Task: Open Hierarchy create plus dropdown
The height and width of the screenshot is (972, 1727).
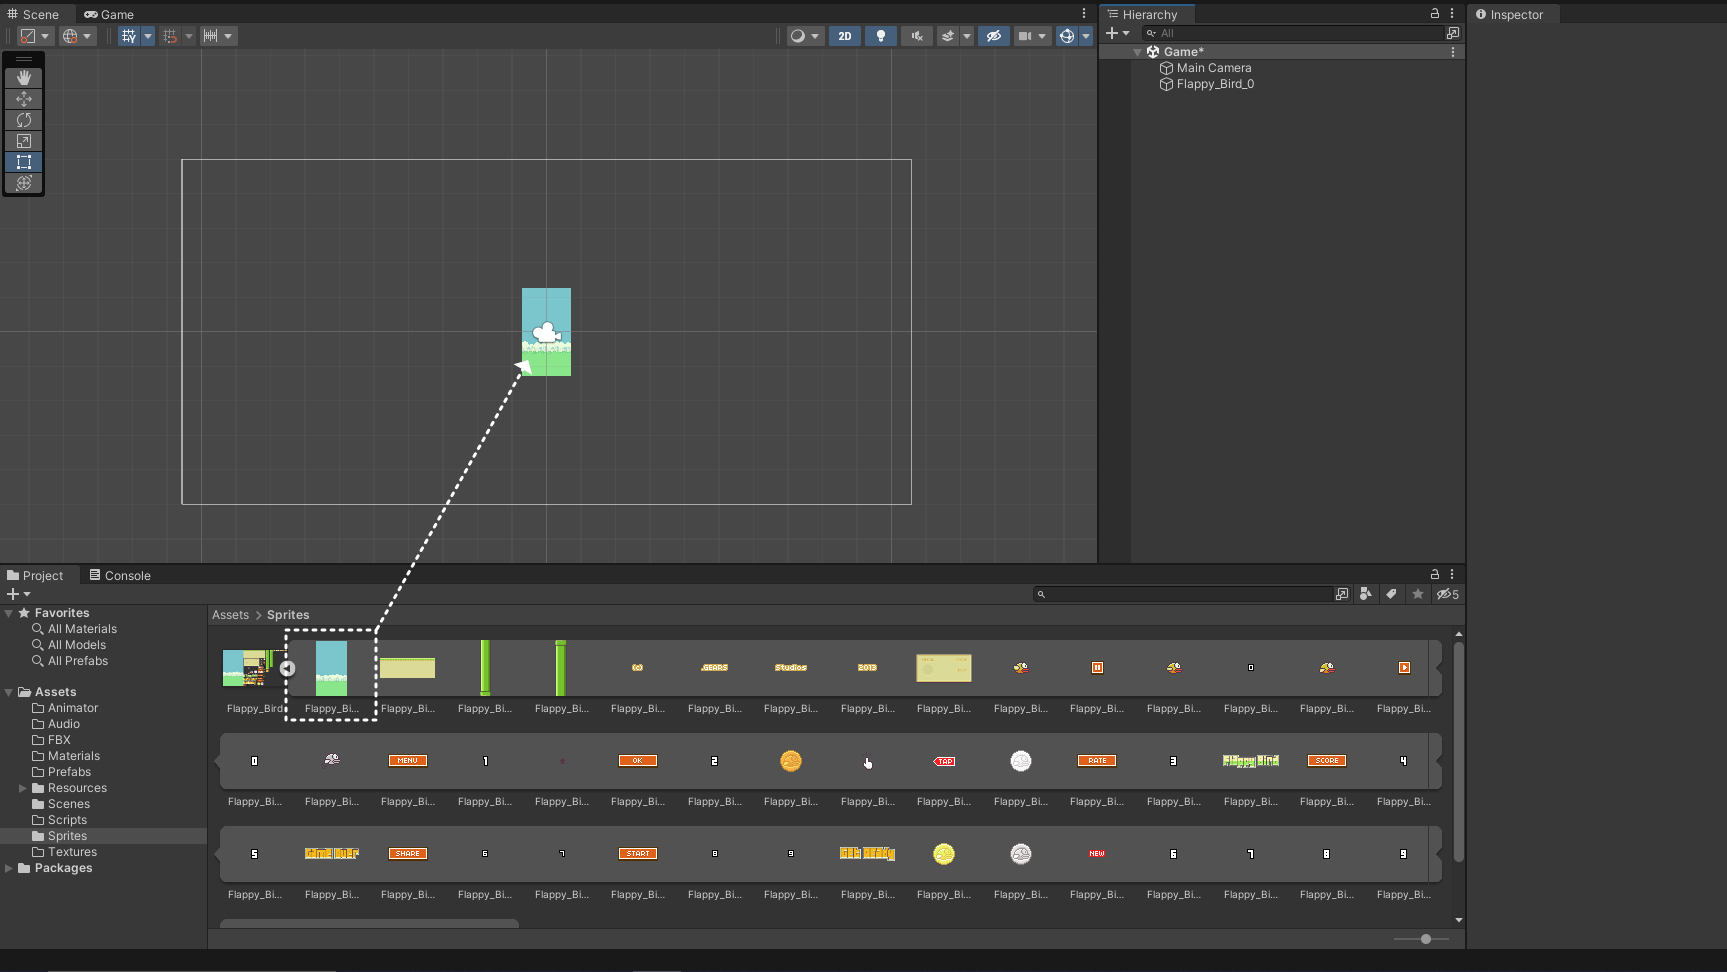Action: click(1117, 33)
